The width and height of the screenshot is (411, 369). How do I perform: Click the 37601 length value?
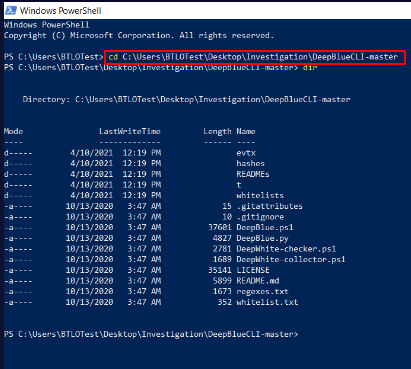(x=220, y=227)
